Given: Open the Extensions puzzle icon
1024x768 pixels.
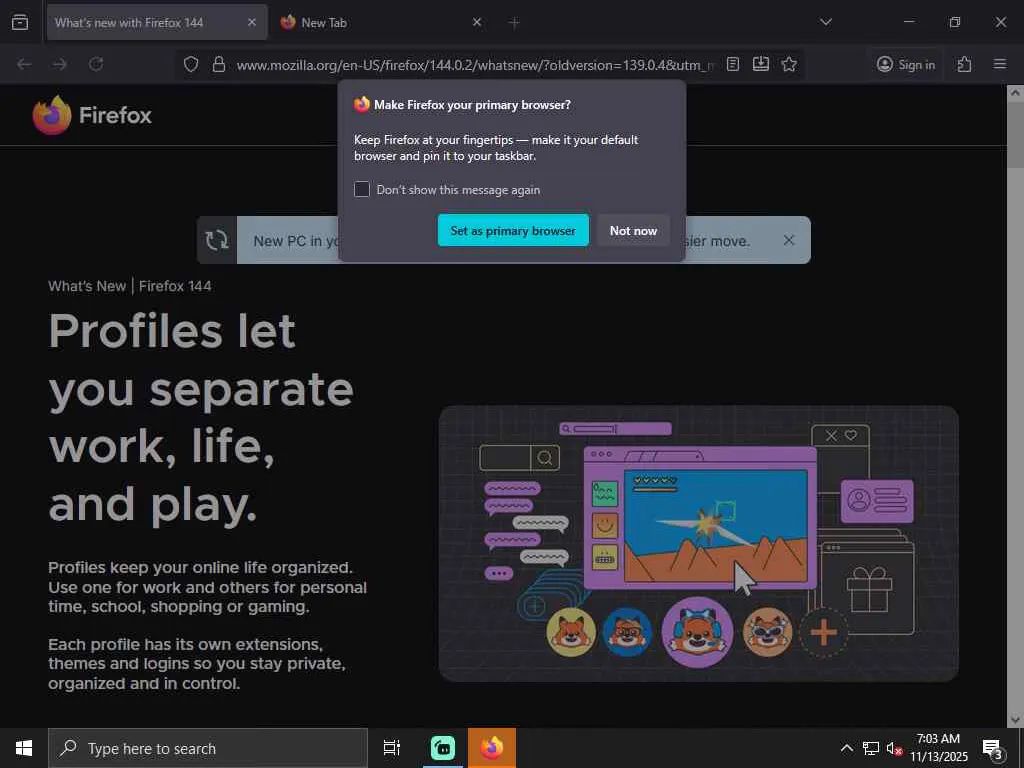Looking at the screenshot, I should coord(964,64).
